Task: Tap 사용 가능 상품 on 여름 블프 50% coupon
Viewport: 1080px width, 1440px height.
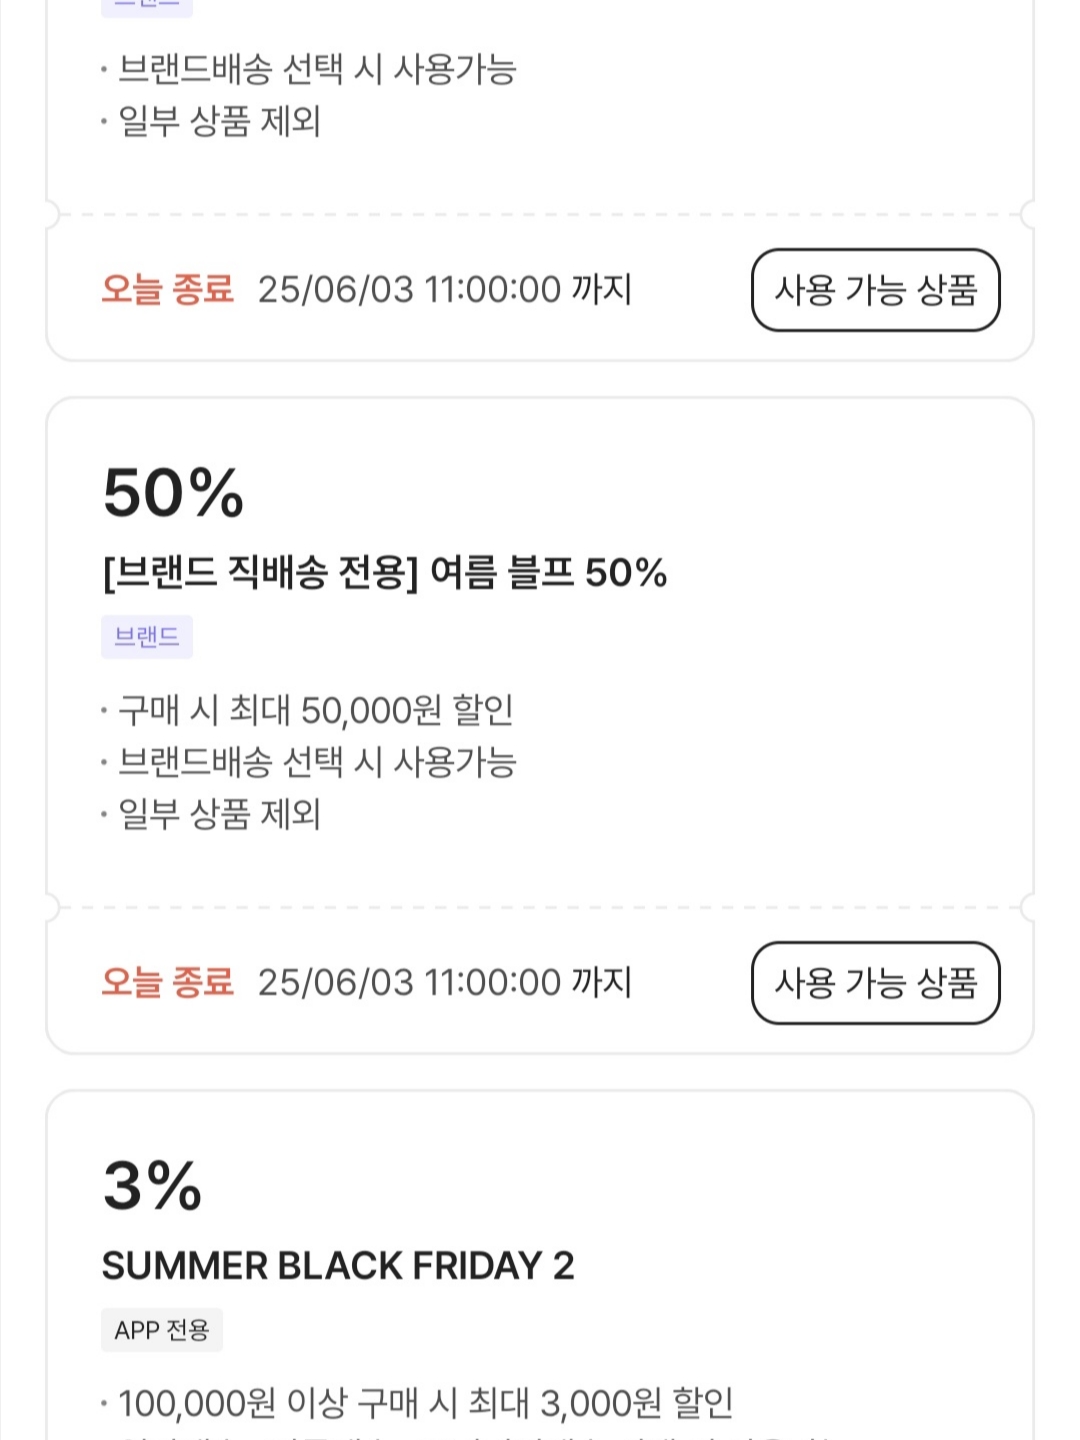Action: [x=875, y=983]
